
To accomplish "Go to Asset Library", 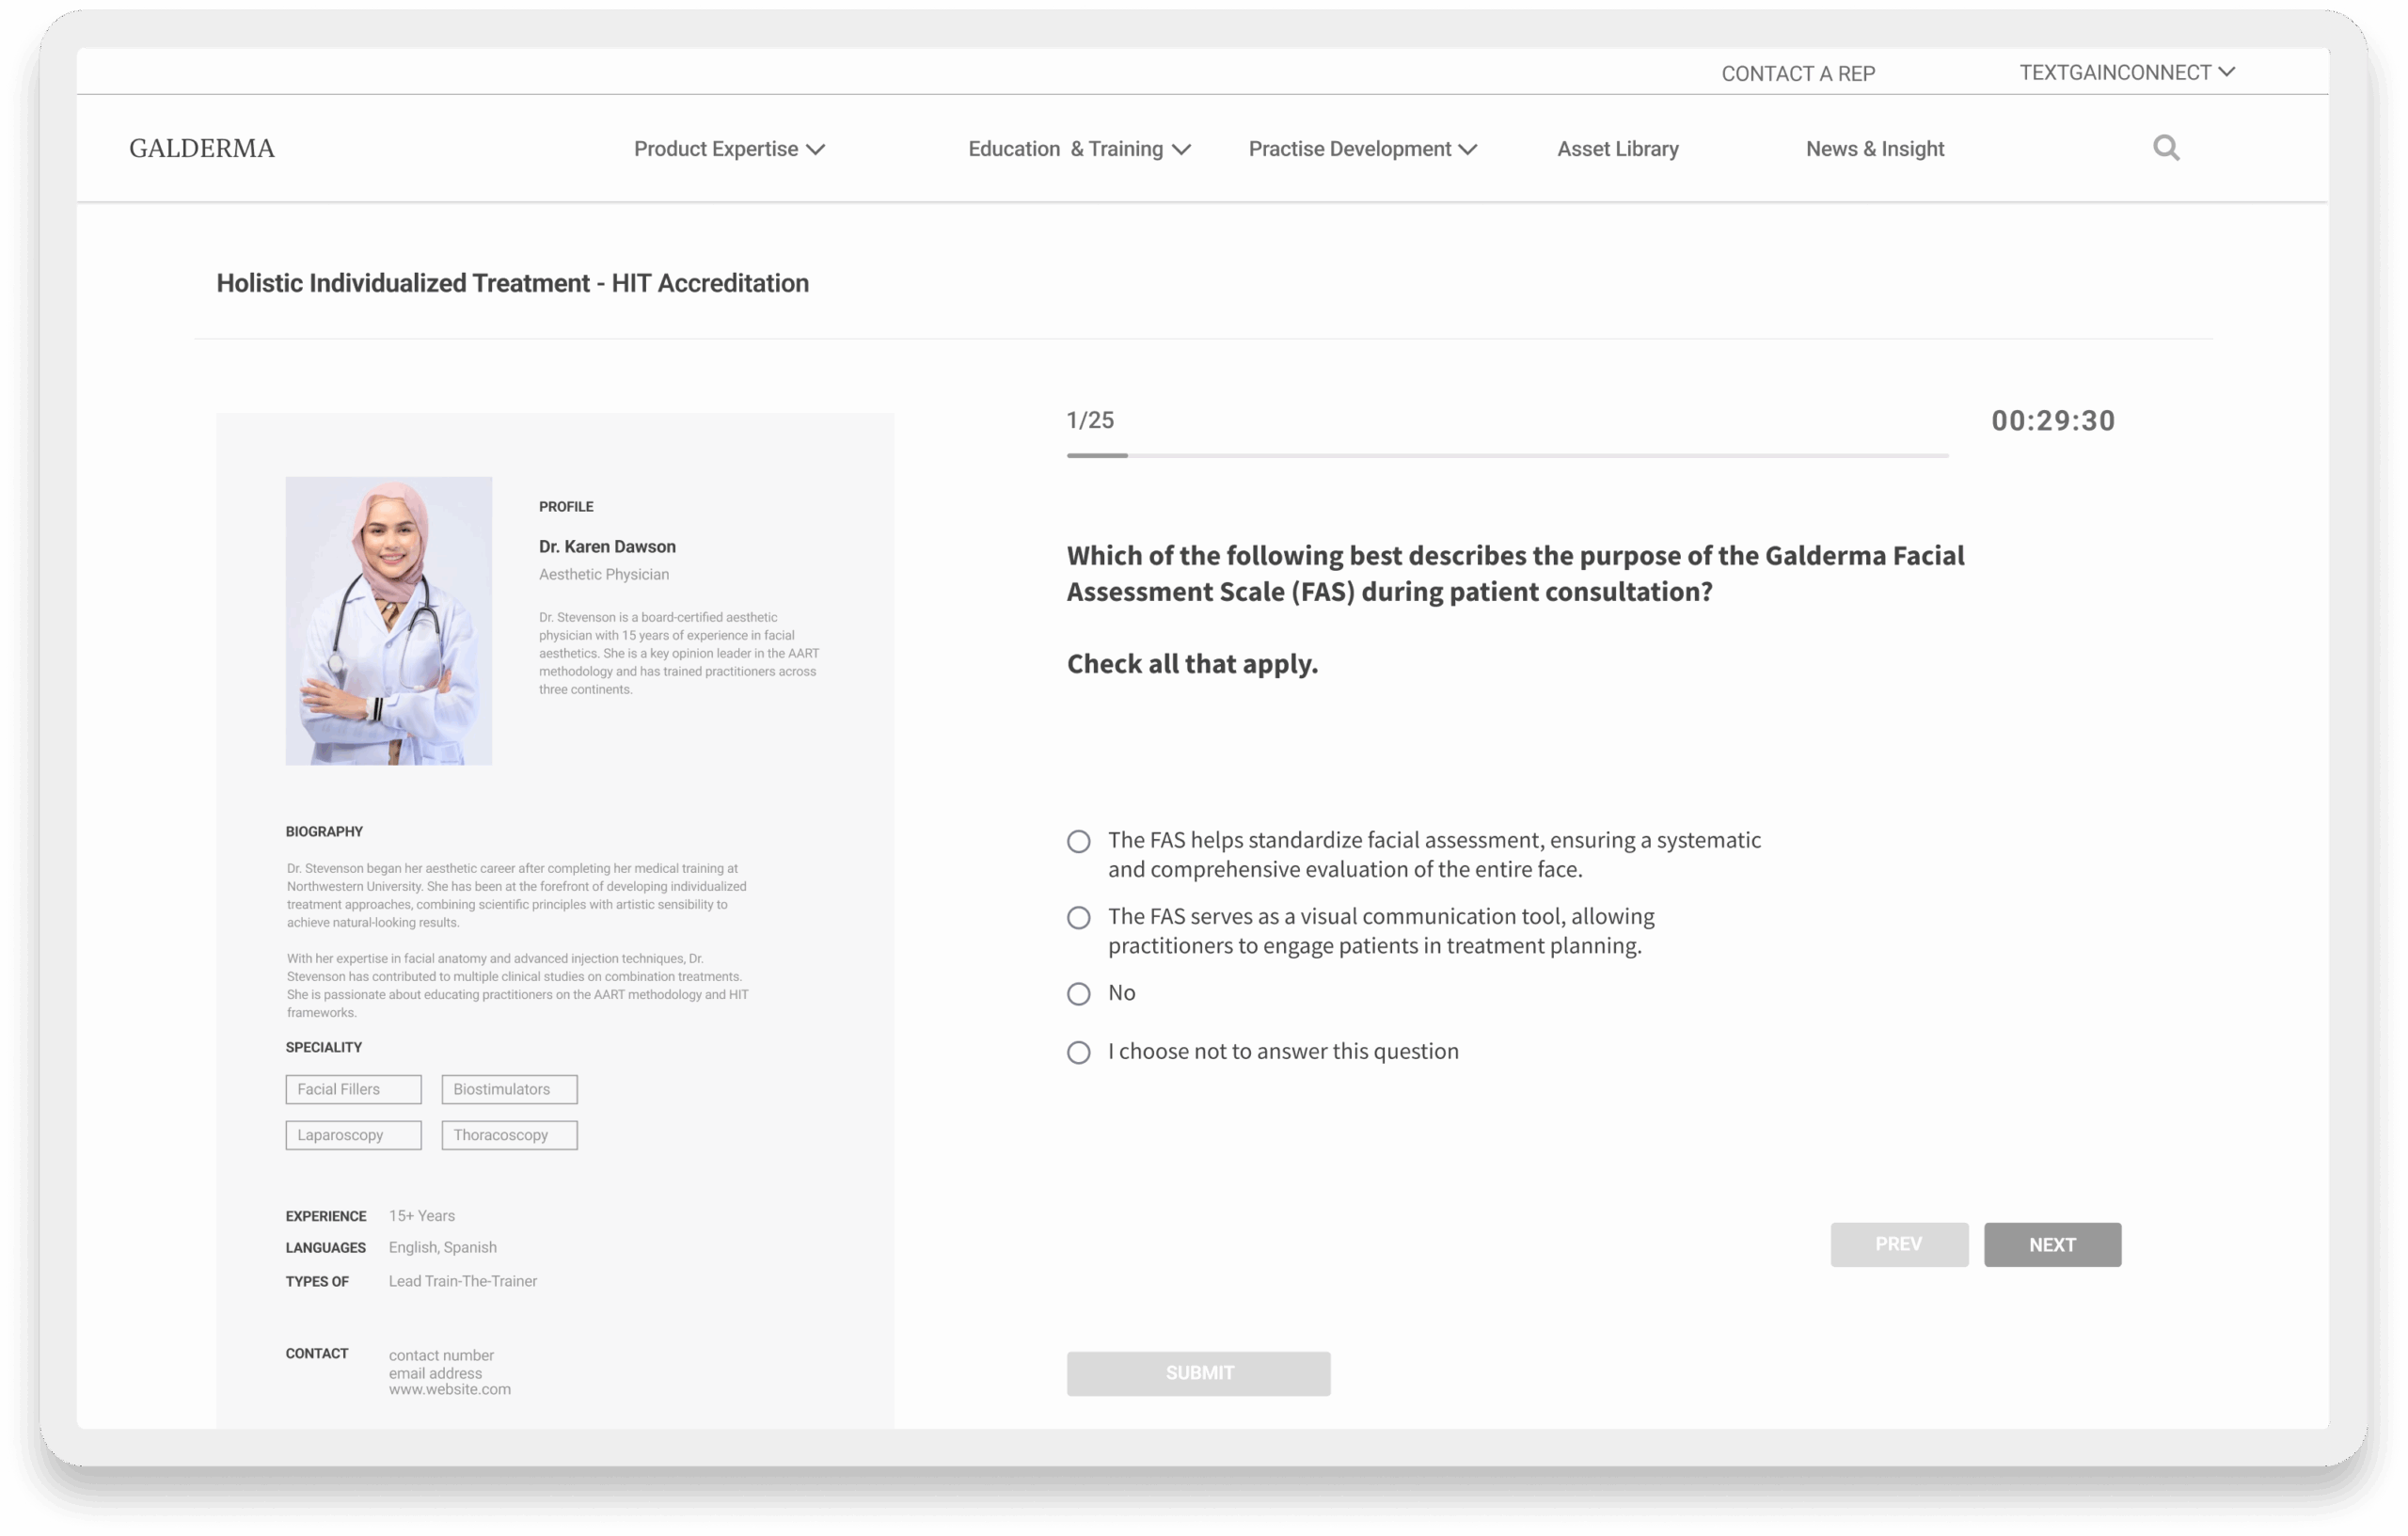I will pos(1617,149).
